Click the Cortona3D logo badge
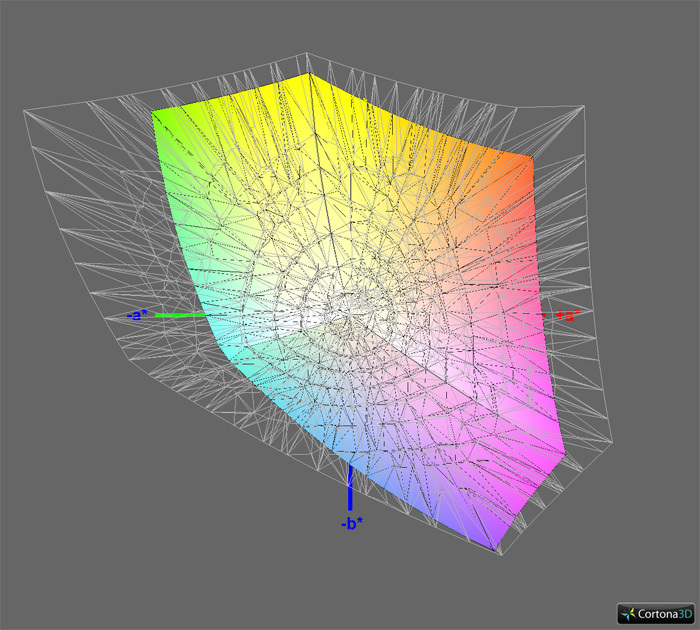This screenshot has height=630, width=700. tap(656, 613)
